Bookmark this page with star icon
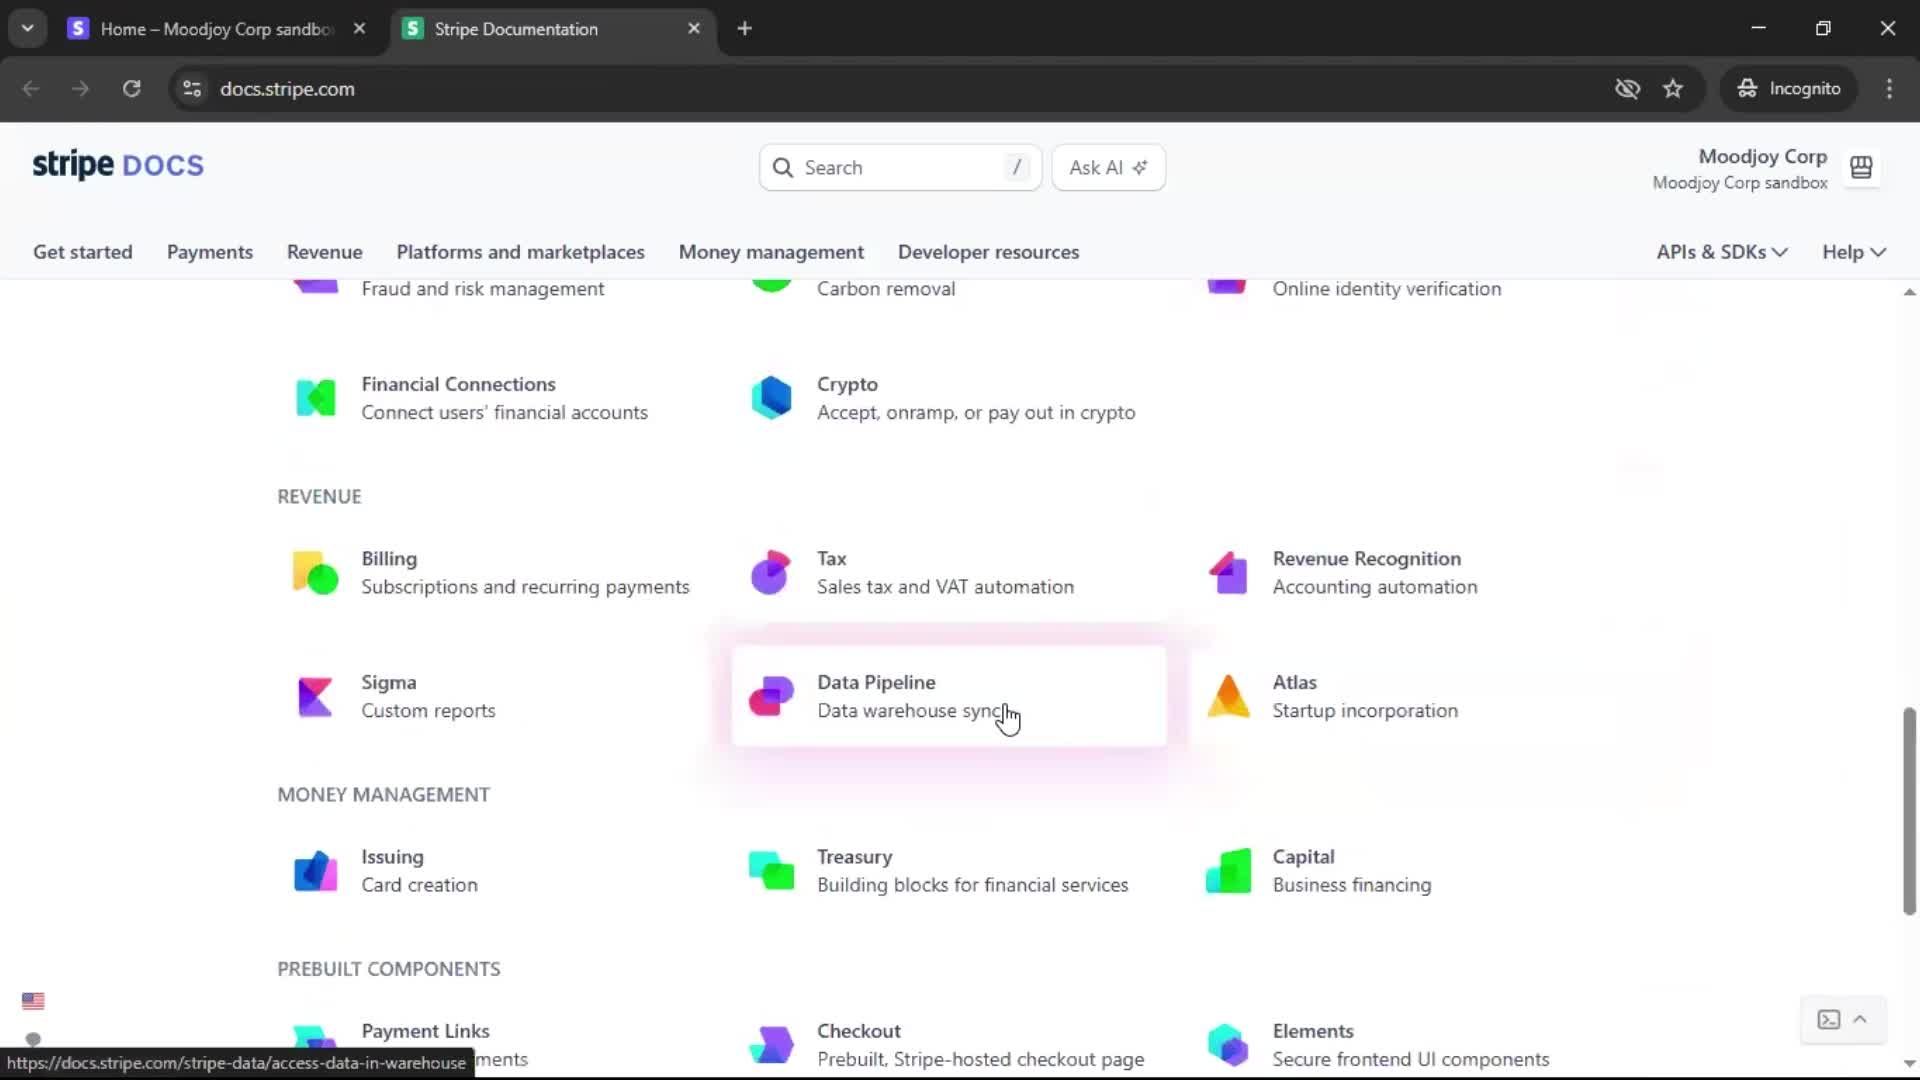This screenshot has width=1920, height=1080. click(x=1673, y=89)
